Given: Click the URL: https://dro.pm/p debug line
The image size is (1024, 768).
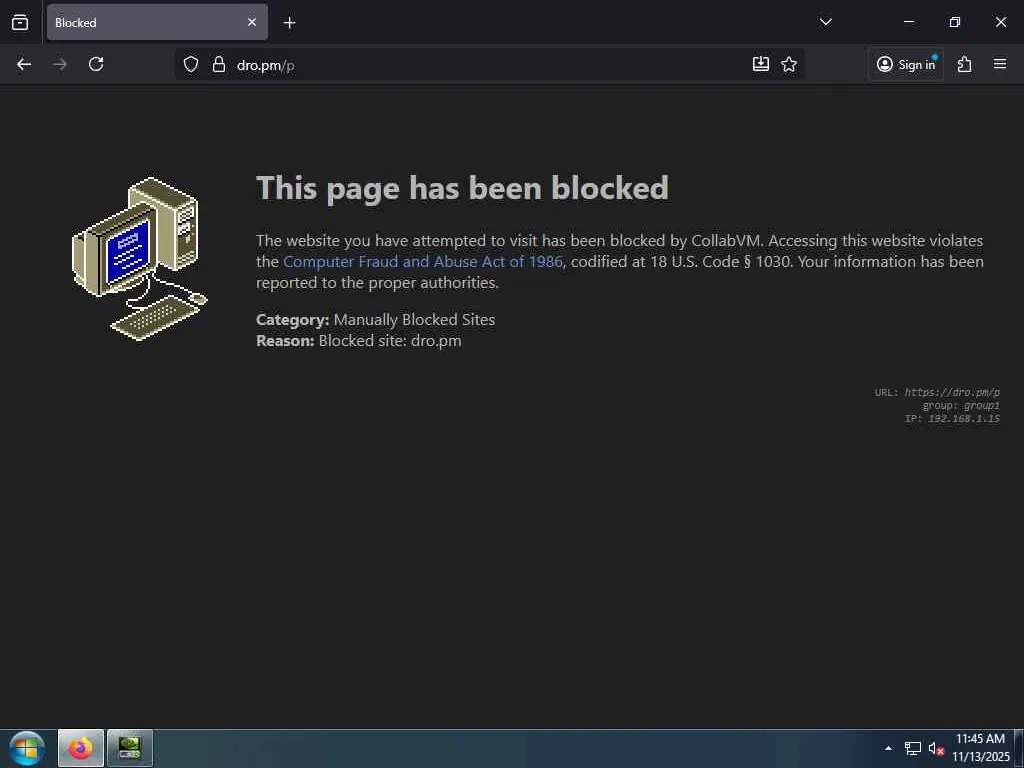Looking at the screenshot, I should pyautogui.click(x=937, y=392).
